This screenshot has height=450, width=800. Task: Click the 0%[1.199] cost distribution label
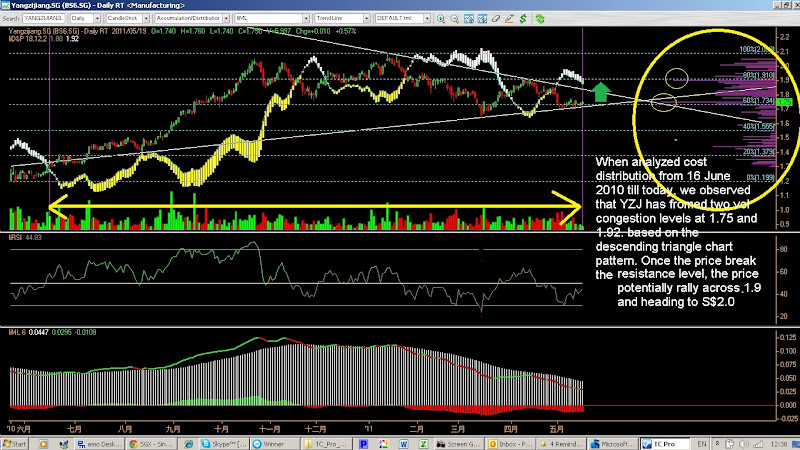pyautogui.click(x=760, y=177)
